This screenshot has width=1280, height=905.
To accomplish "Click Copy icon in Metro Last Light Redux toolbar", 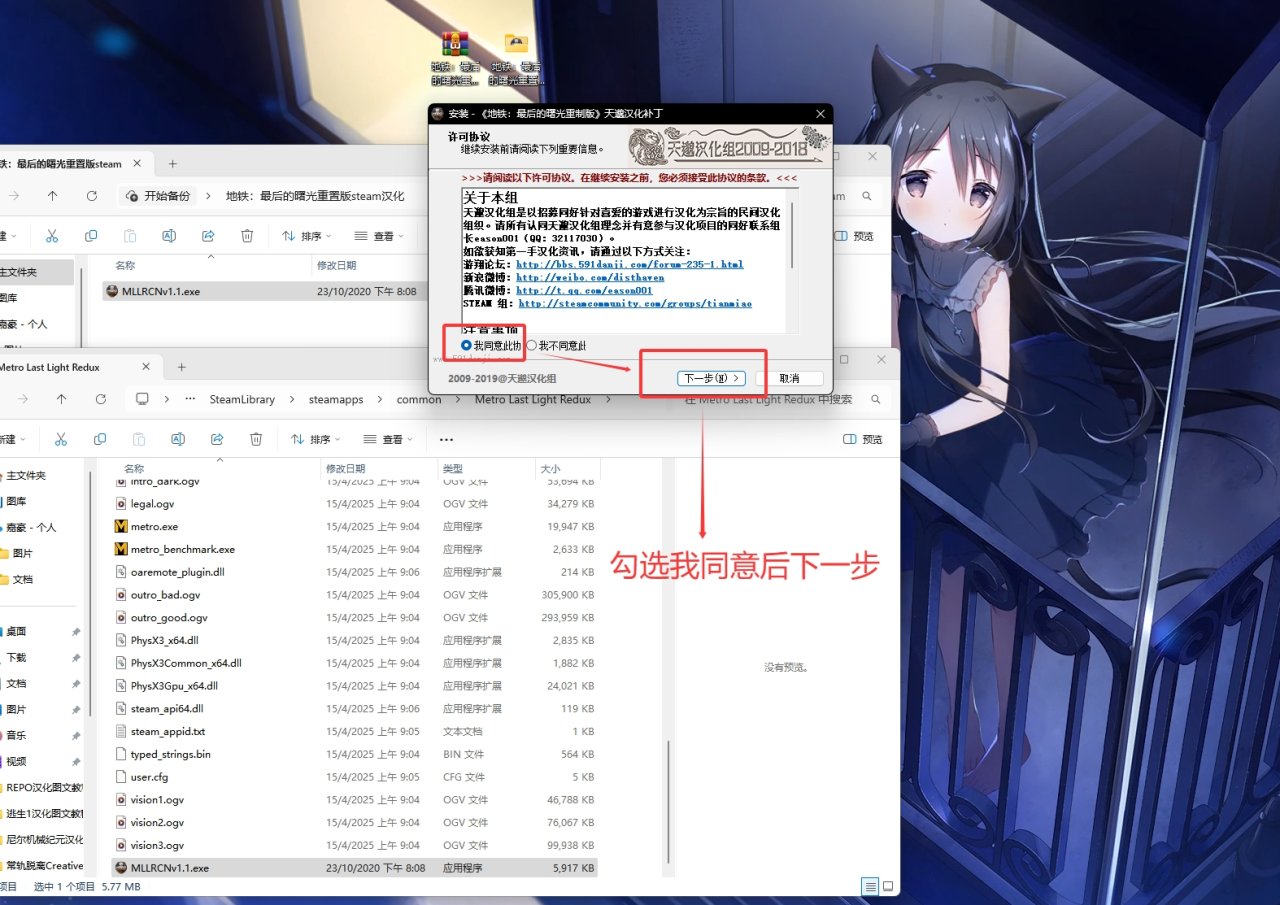I will (100, 439).
